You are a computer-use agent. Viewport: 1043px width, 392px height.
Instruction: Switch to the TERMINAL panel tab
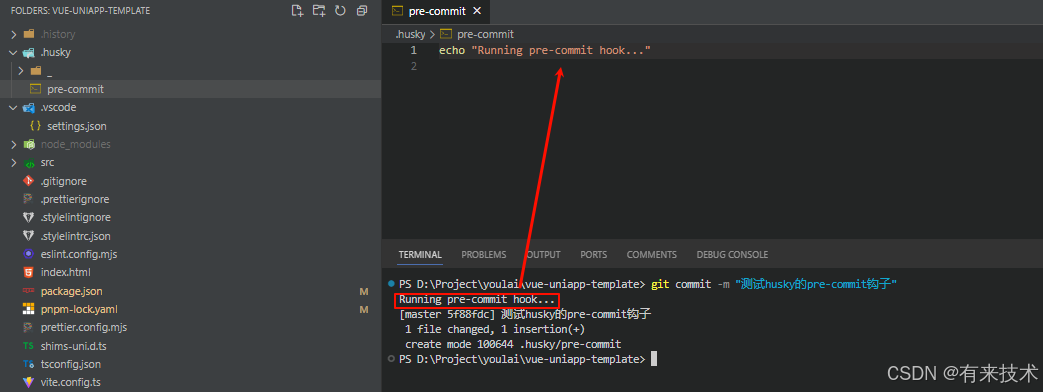tap(420, 255)
